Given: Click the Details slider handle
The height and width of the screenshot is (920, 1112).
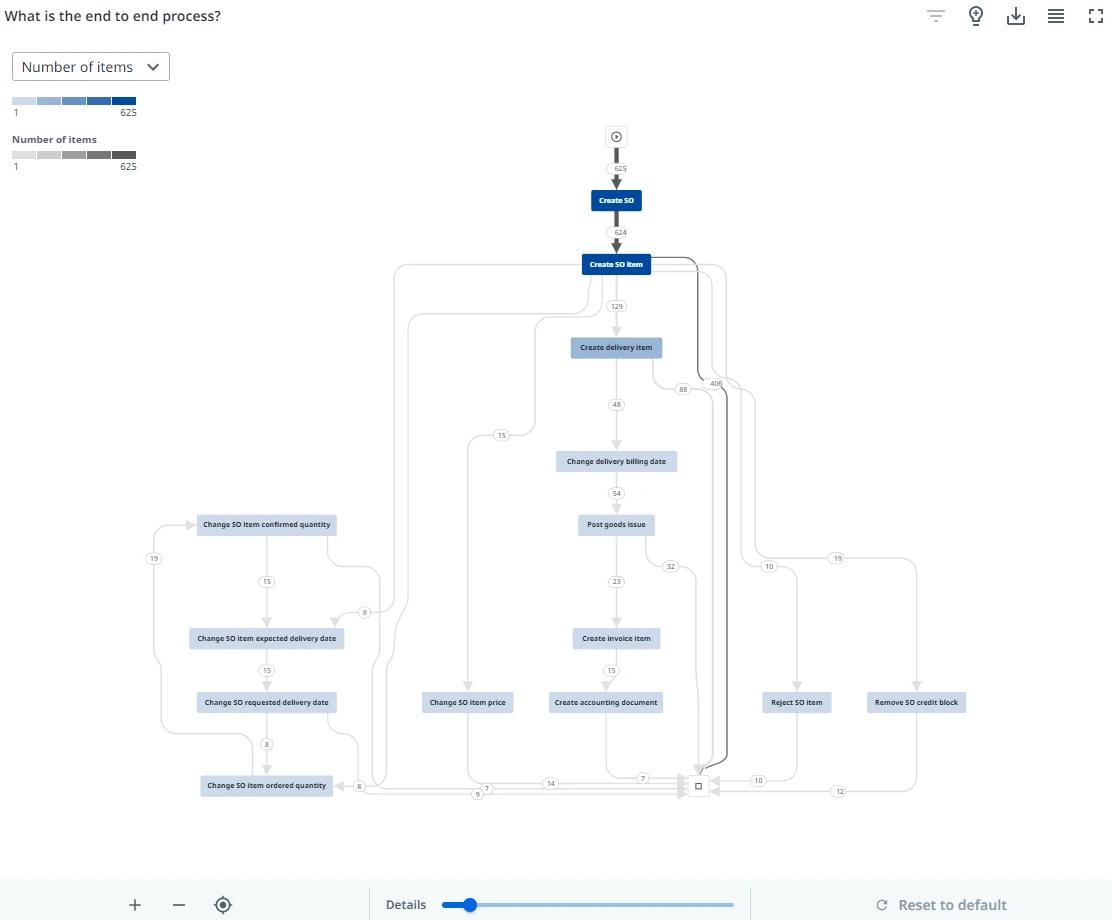Looking at the screenshot, I should coord(469,904).
